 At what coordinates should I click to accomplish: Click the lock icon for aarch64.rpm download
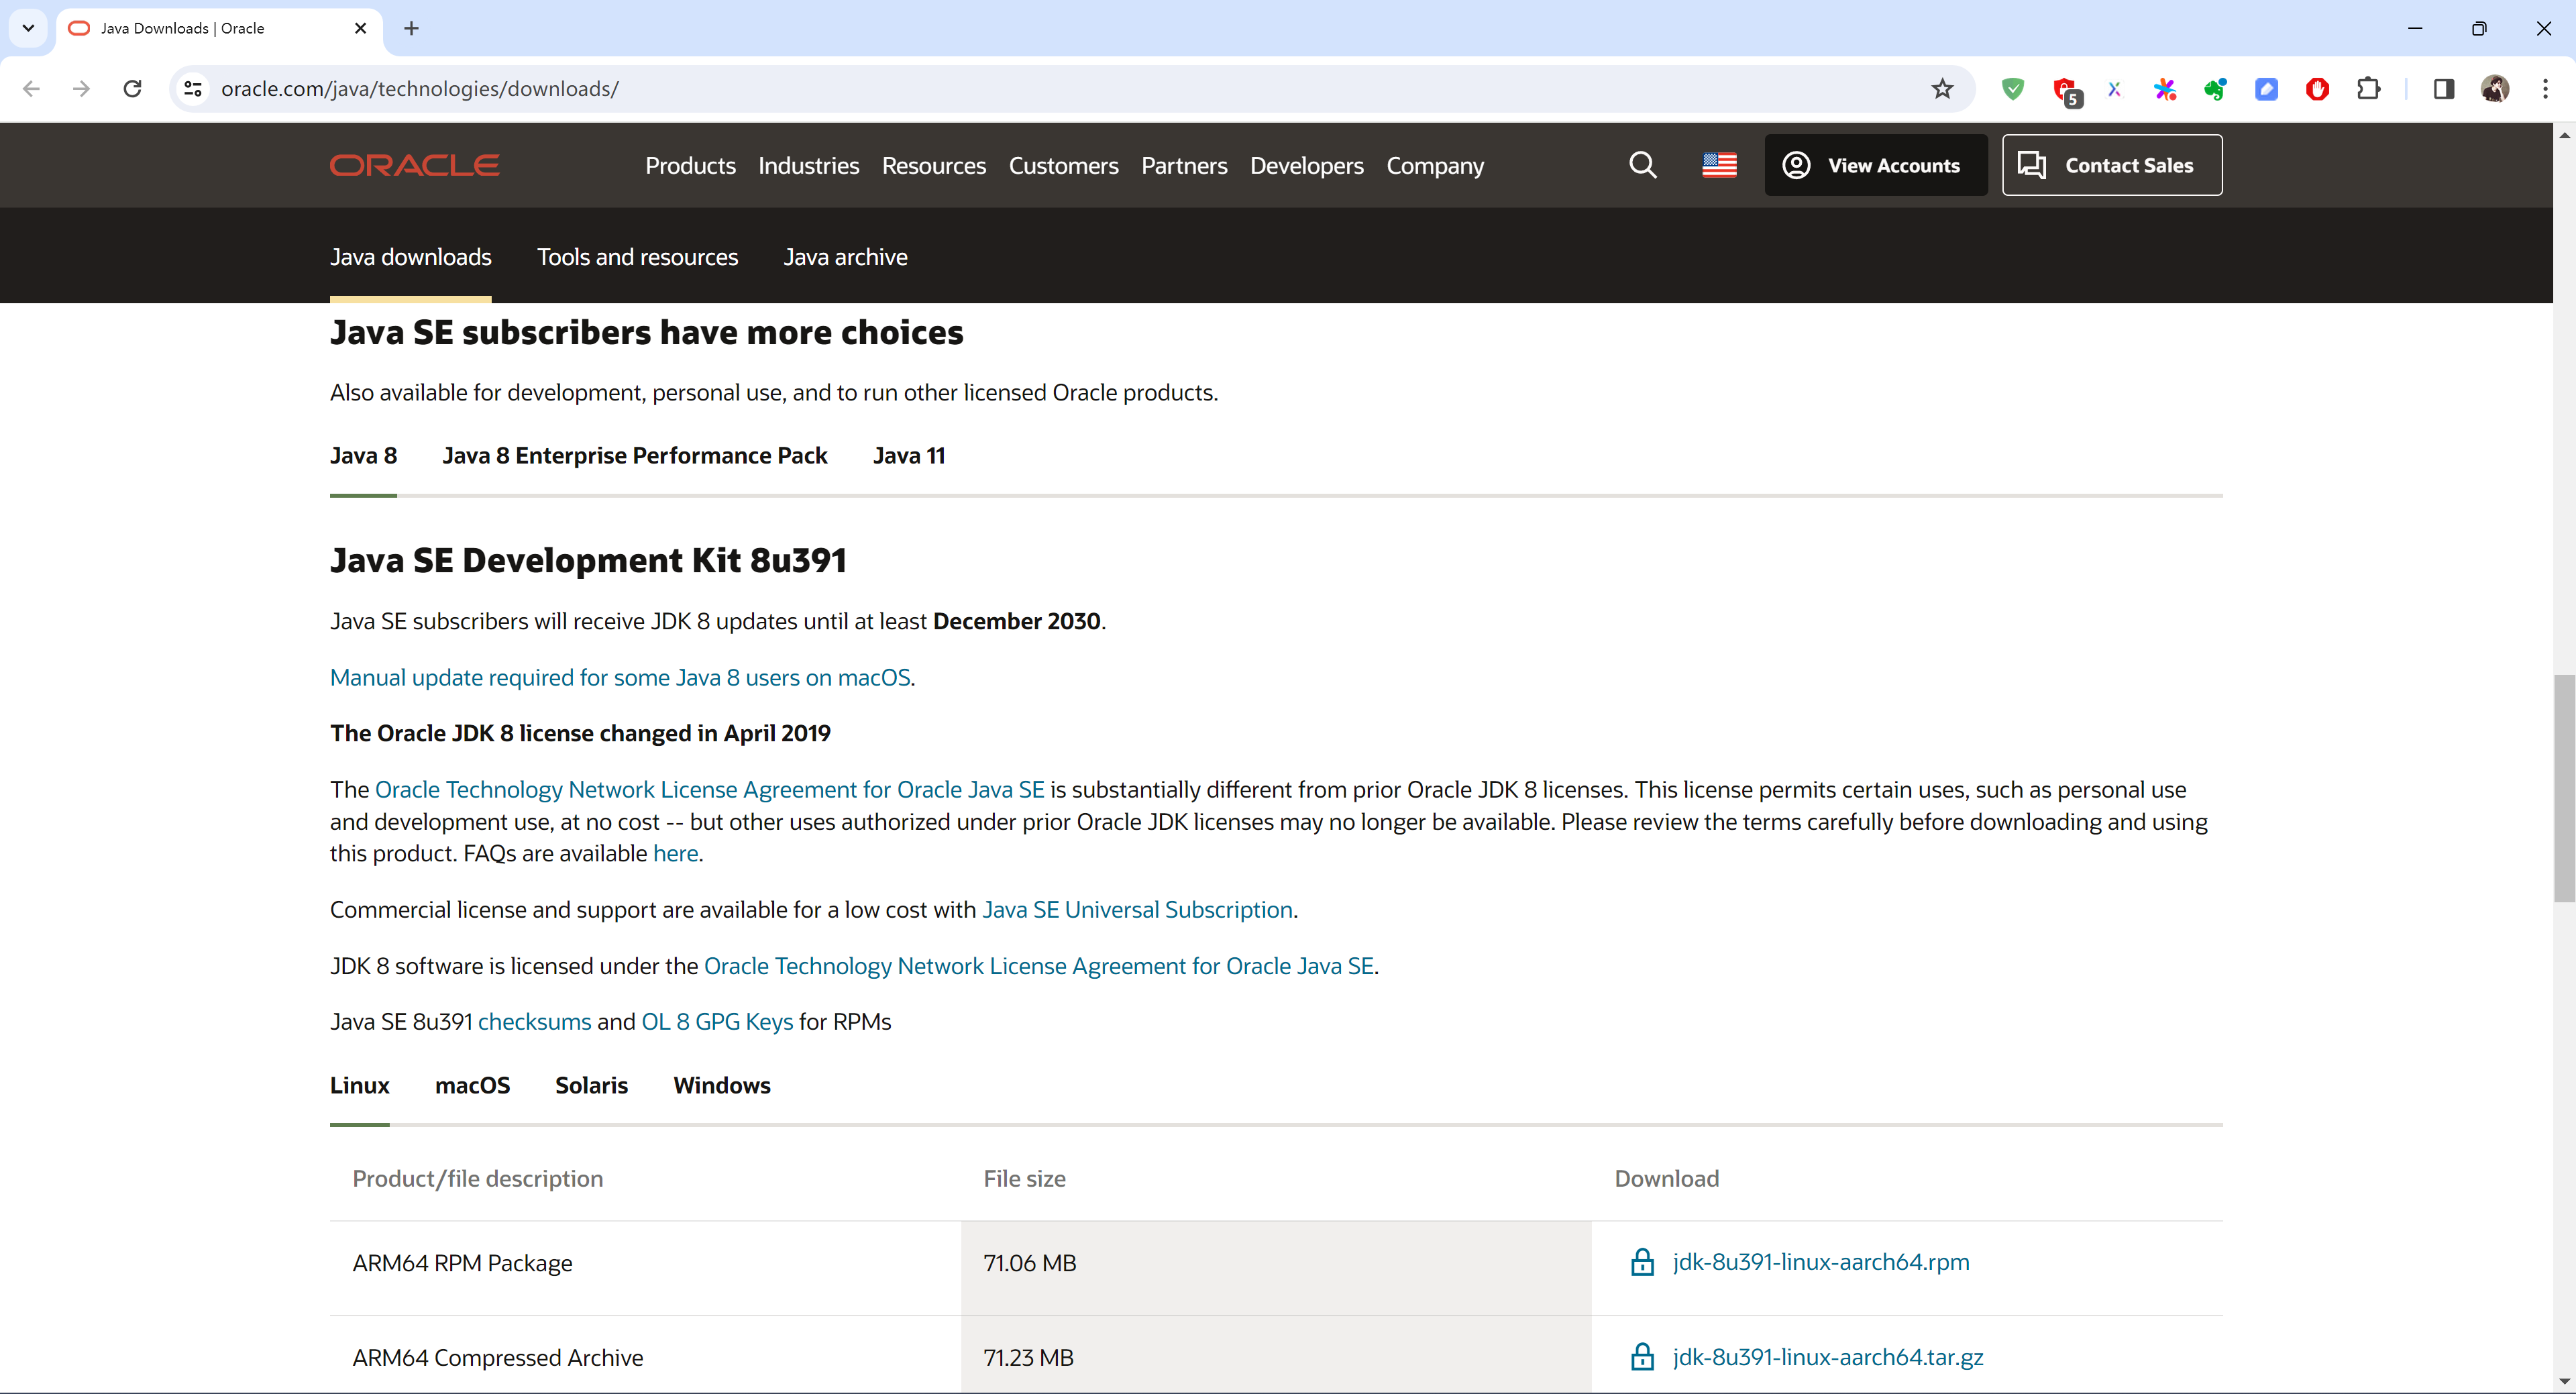pyautogui.click(x=1642, y=1263)
